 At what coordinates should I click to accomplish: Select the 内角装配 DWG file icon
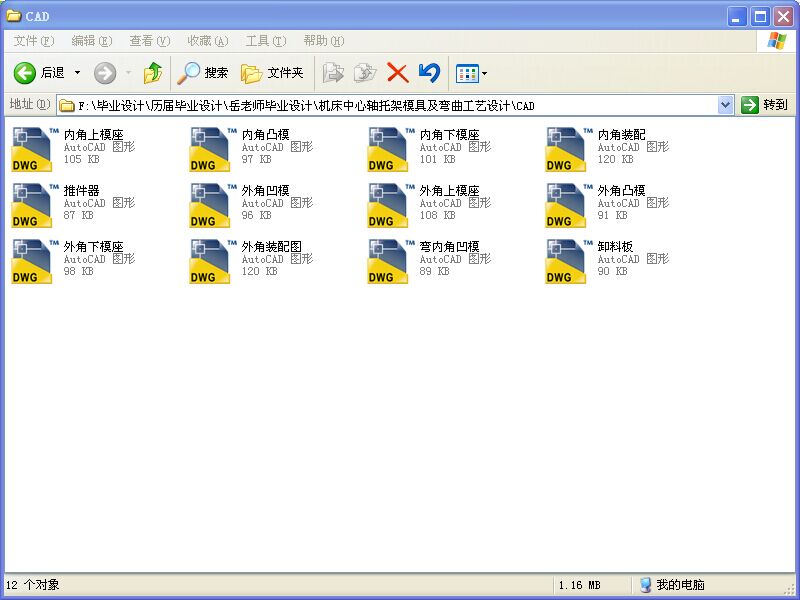coord(567,149)
